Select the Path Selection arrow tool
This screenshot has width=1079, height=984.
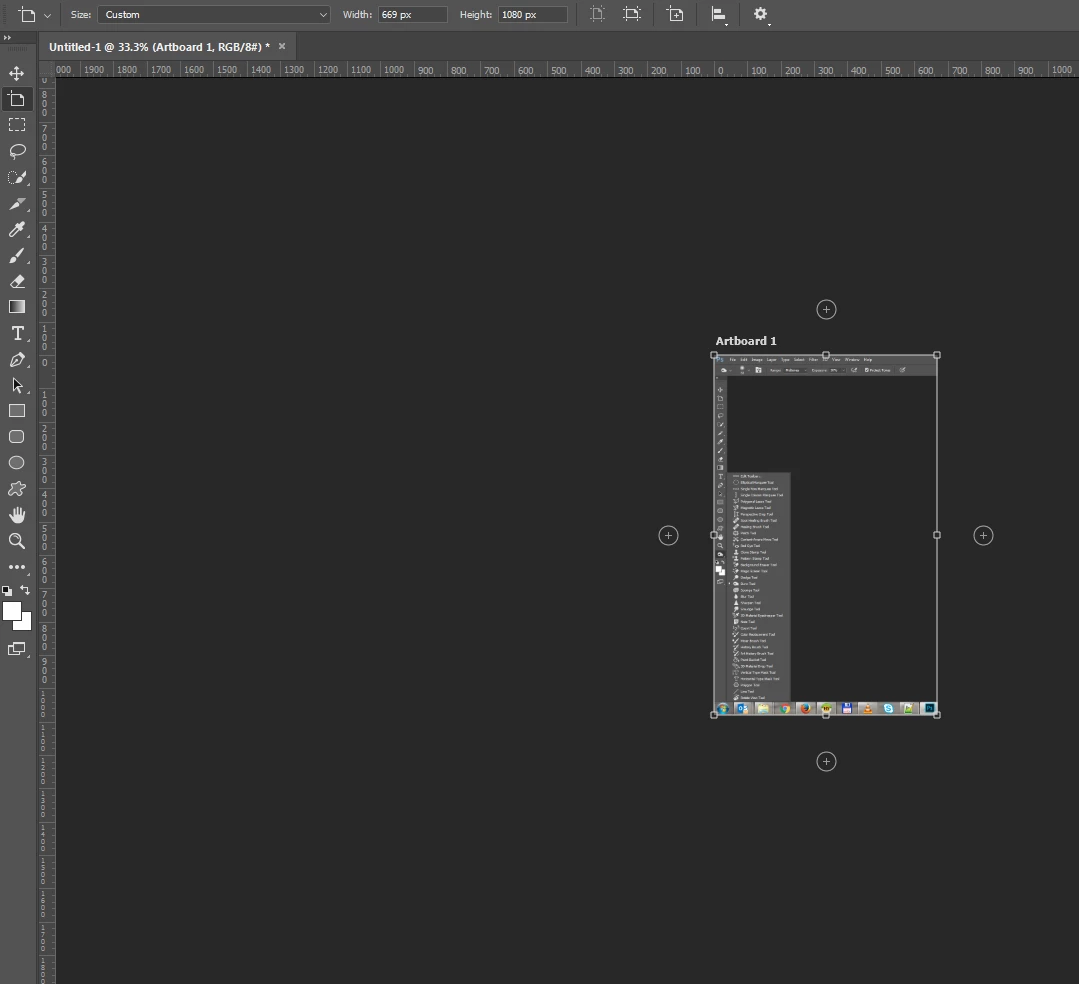pos(17,385)
